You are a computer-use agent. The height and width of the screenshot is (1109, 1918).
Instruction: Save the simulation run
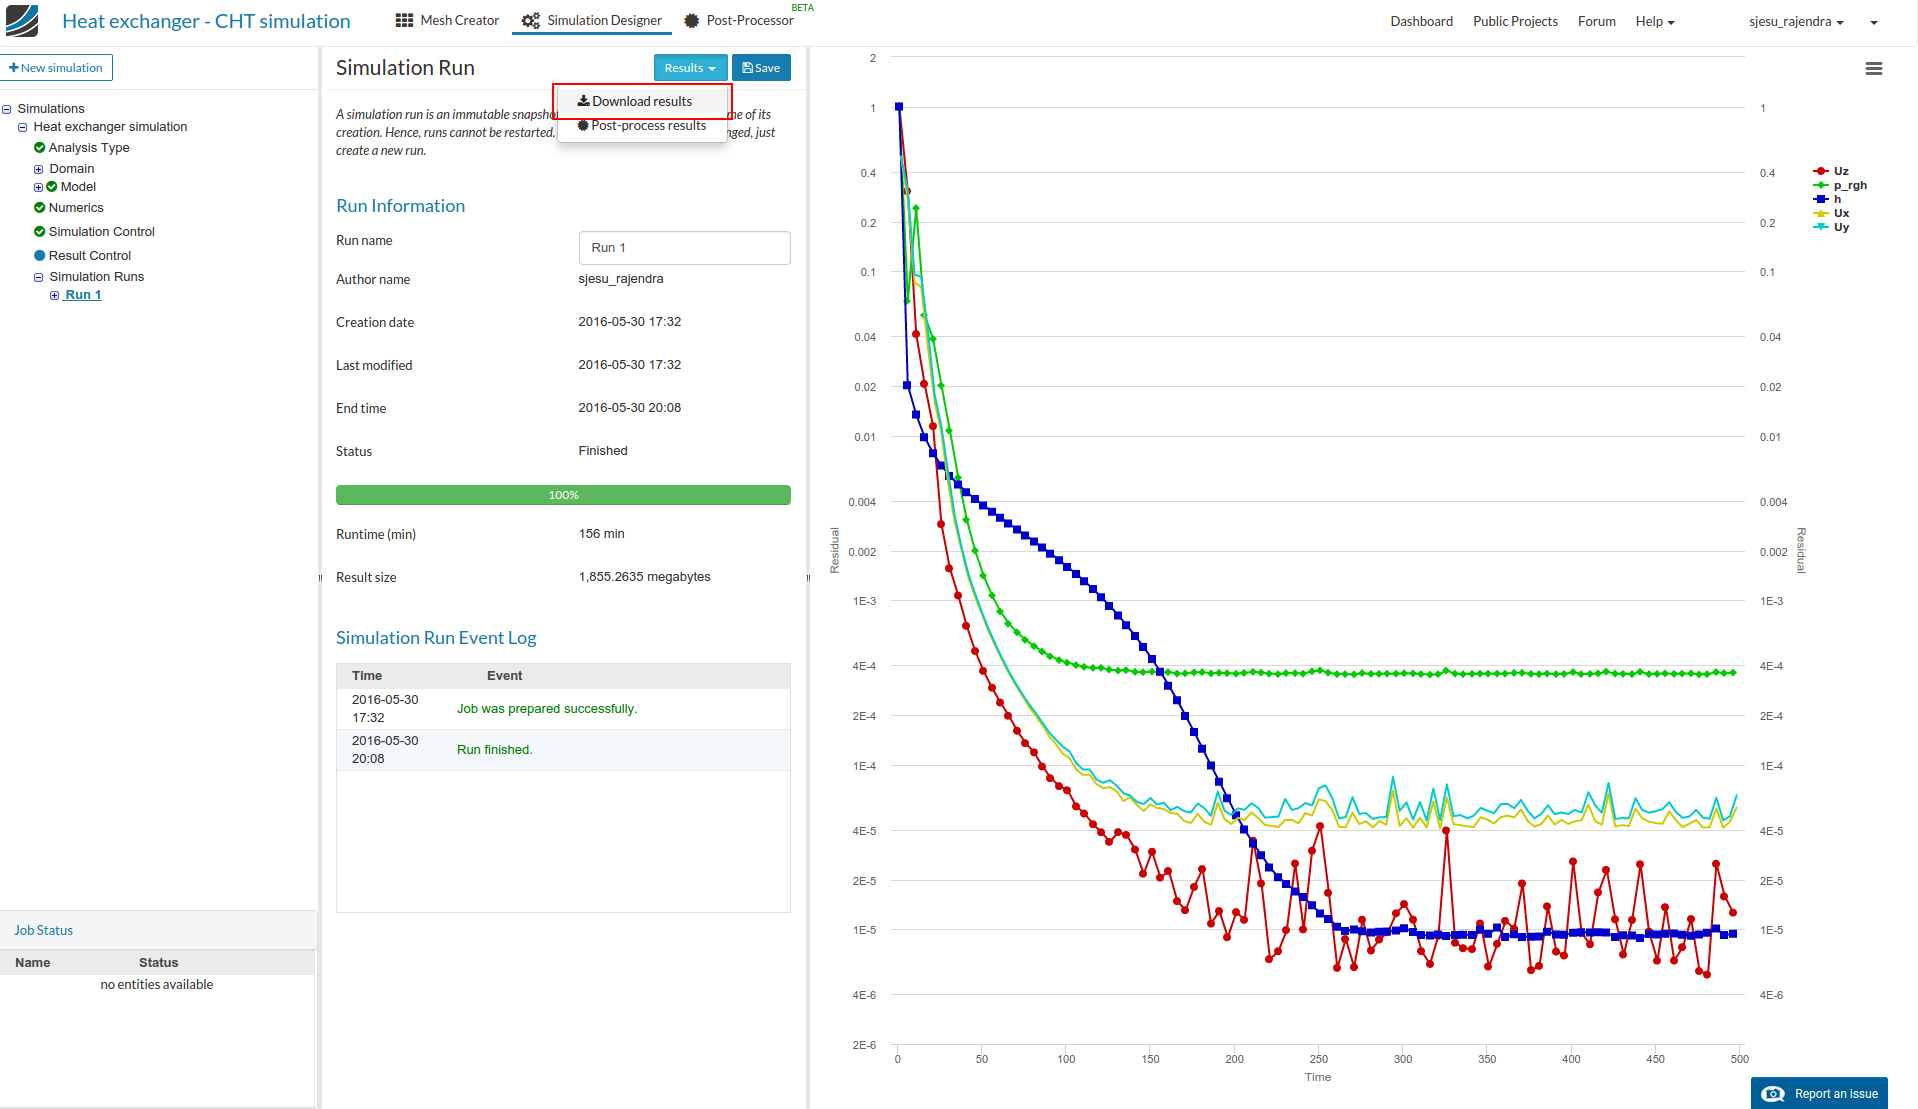761,68
